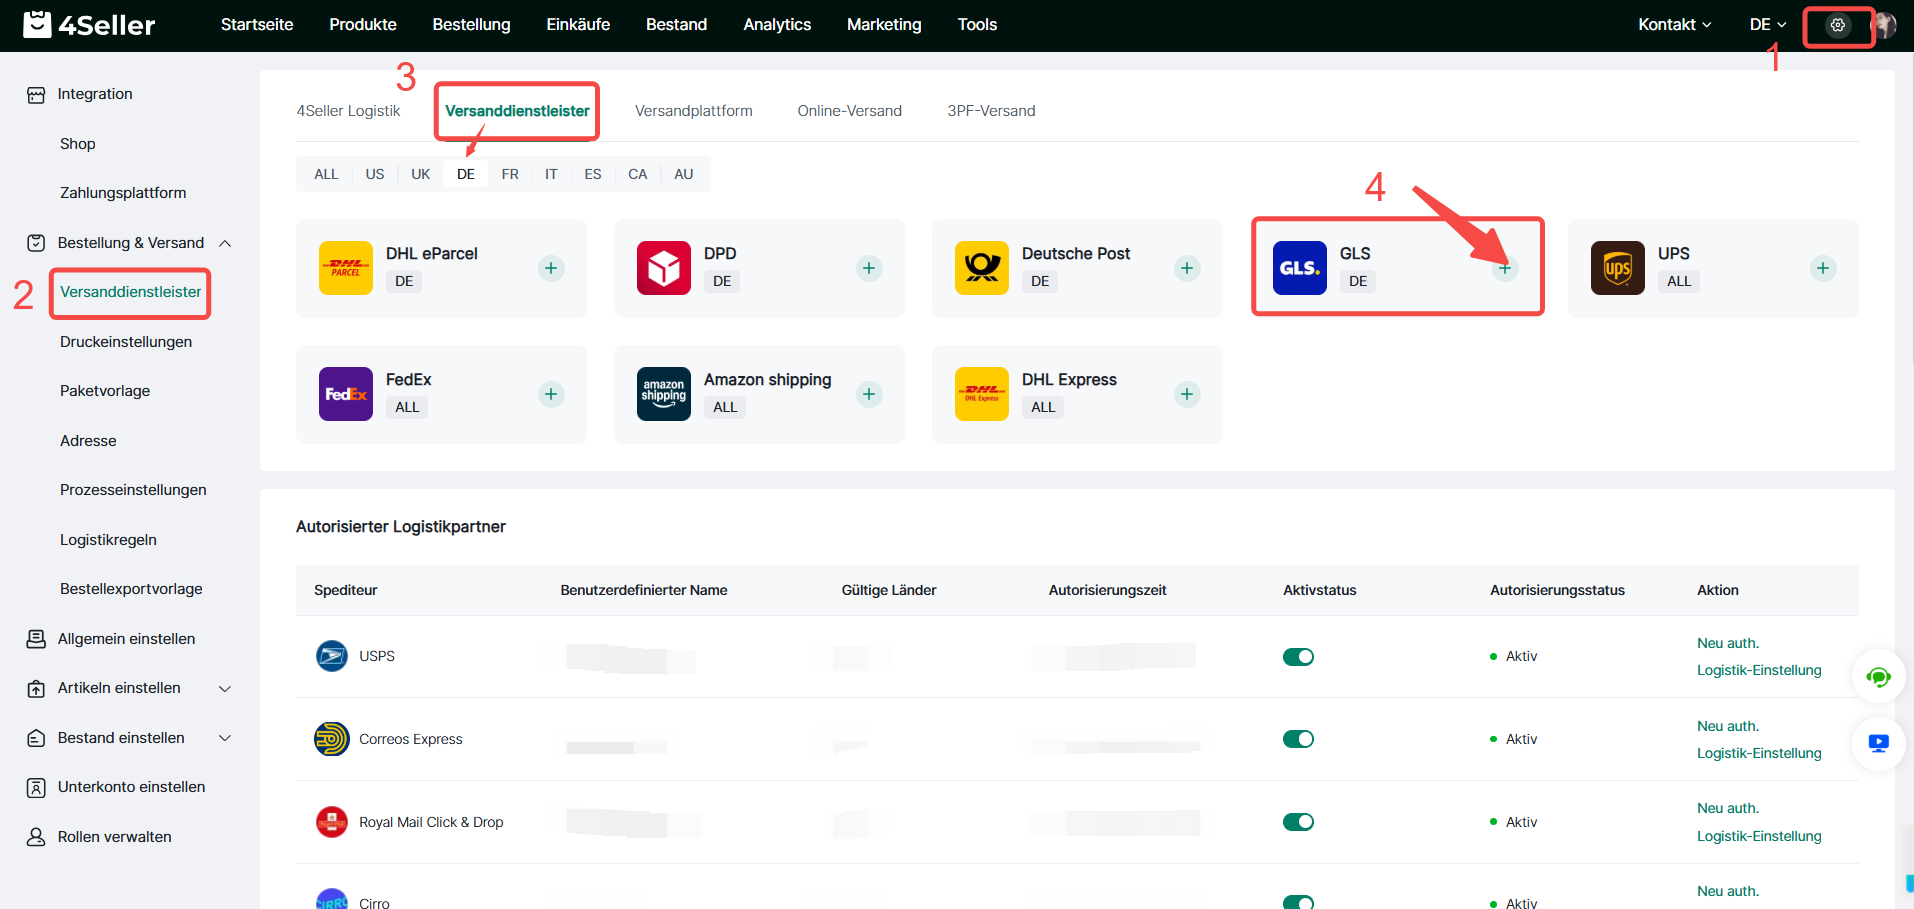
Task: Click the plus icon for DHL eParcel
Action: pos(550,268)
